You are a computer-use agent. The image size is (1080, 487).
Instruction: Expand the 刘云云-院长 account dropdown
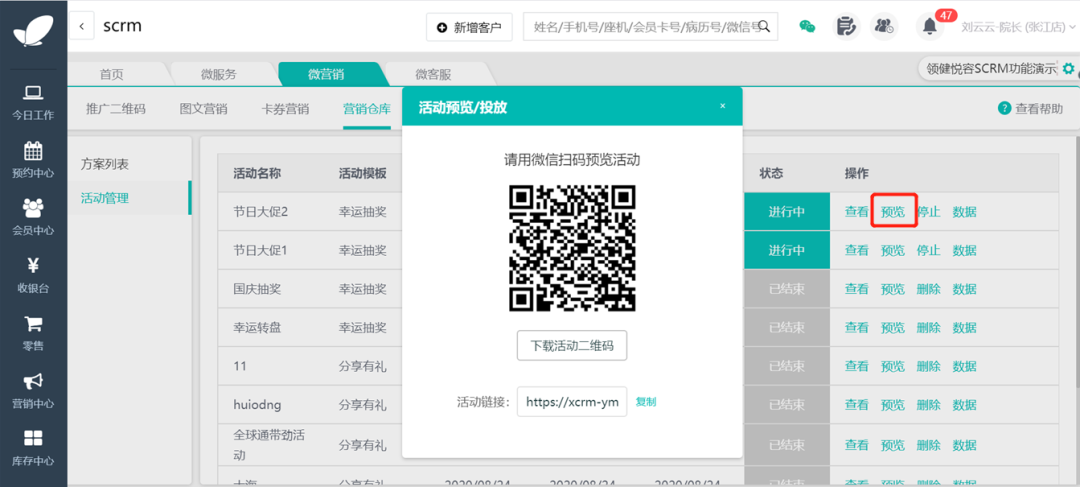point(1018,28)
